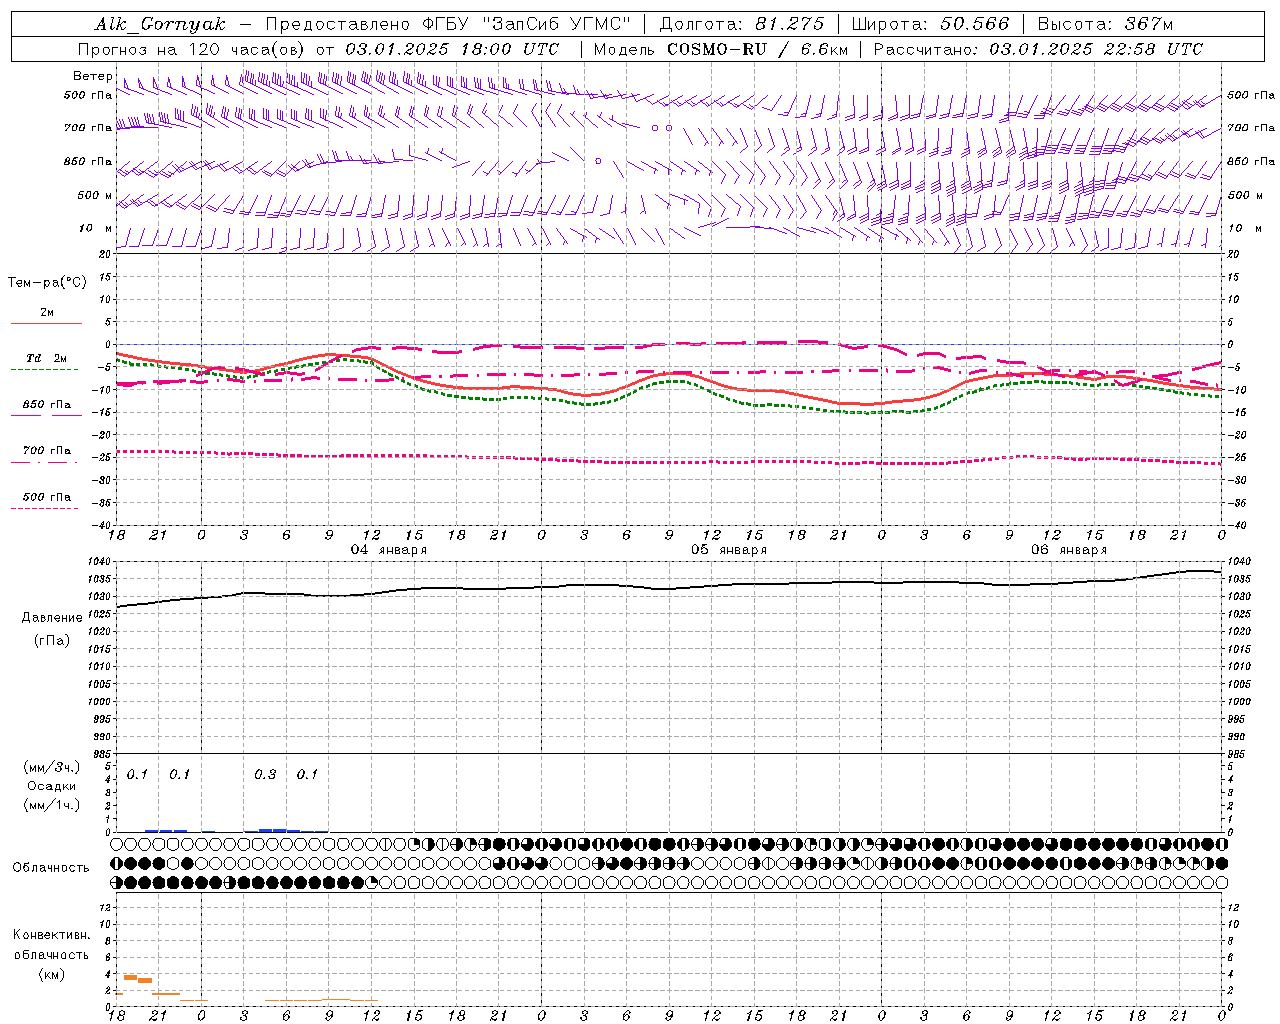
Task: Select the 'Прогноз на 120 часа(ов)' forecast text
Action: coord(192,49)
